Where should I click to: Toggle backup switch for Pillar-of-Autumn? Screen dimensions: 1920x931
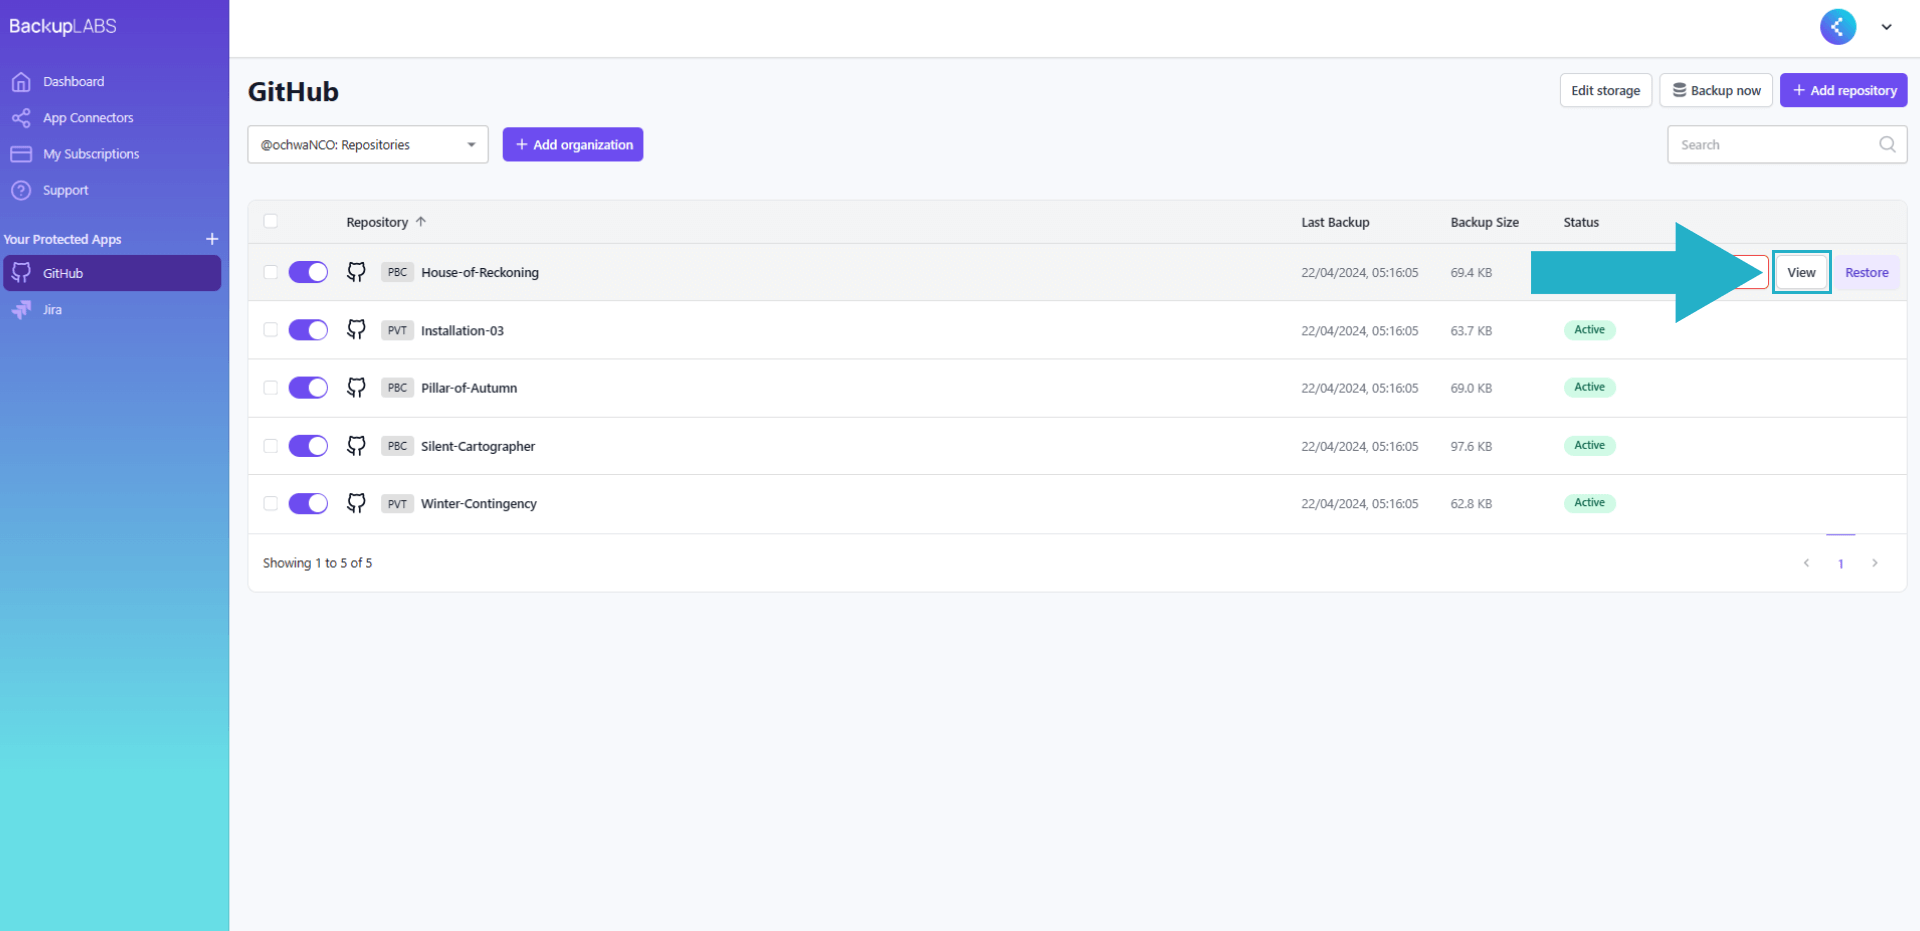click(308, 388)
